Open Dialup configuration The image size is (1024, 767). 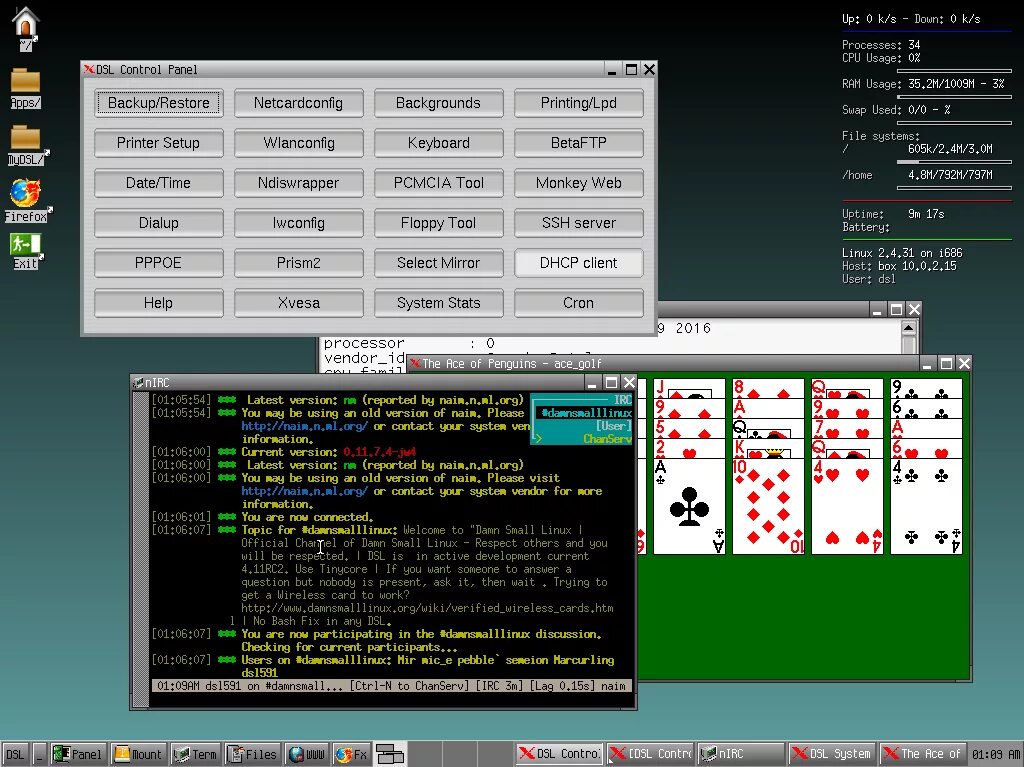coord(159,223)
